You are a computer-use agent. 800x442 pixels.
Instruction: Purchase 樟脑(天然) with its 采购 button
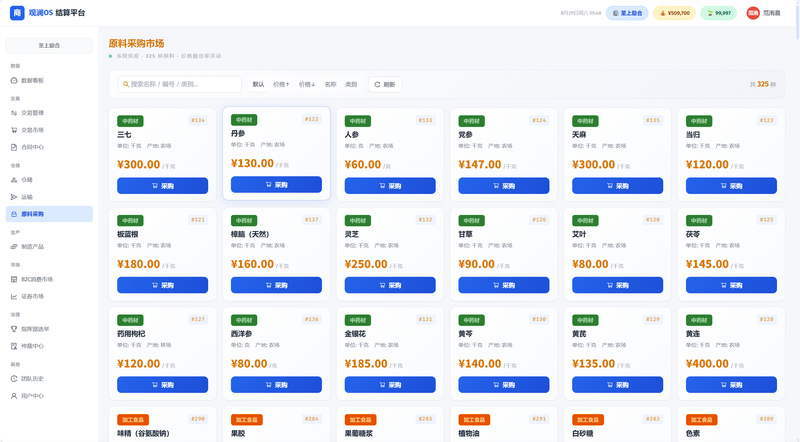click(x=277, y=285)
